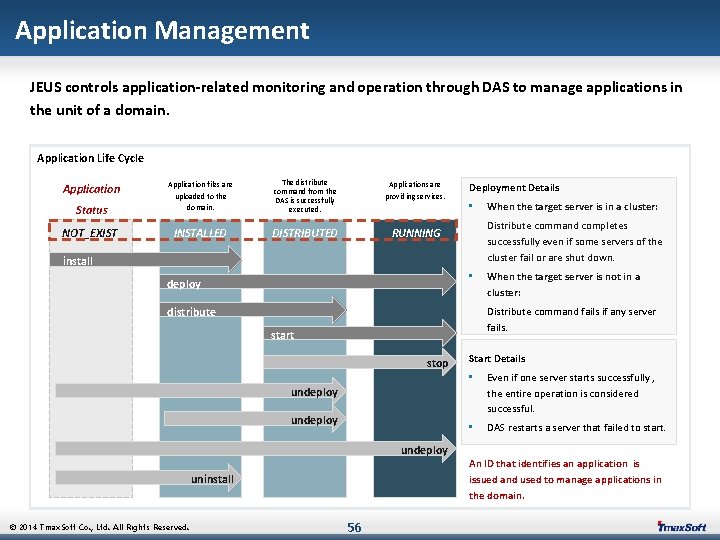720x540 pixels.
Task: Click the 'Start Details' heading
Action: tap(497, 359)
